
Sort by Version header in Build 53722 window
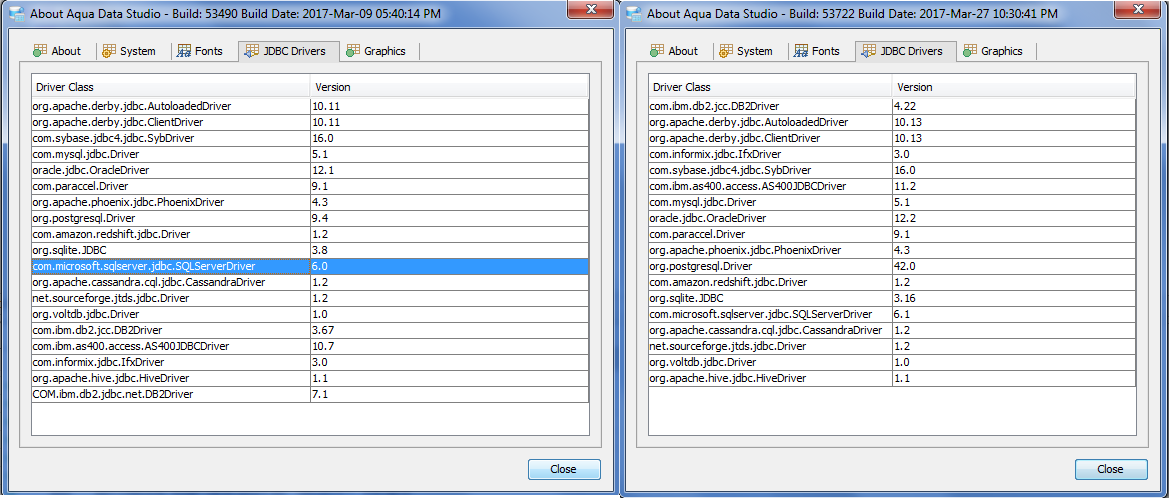coord(1013,87)
